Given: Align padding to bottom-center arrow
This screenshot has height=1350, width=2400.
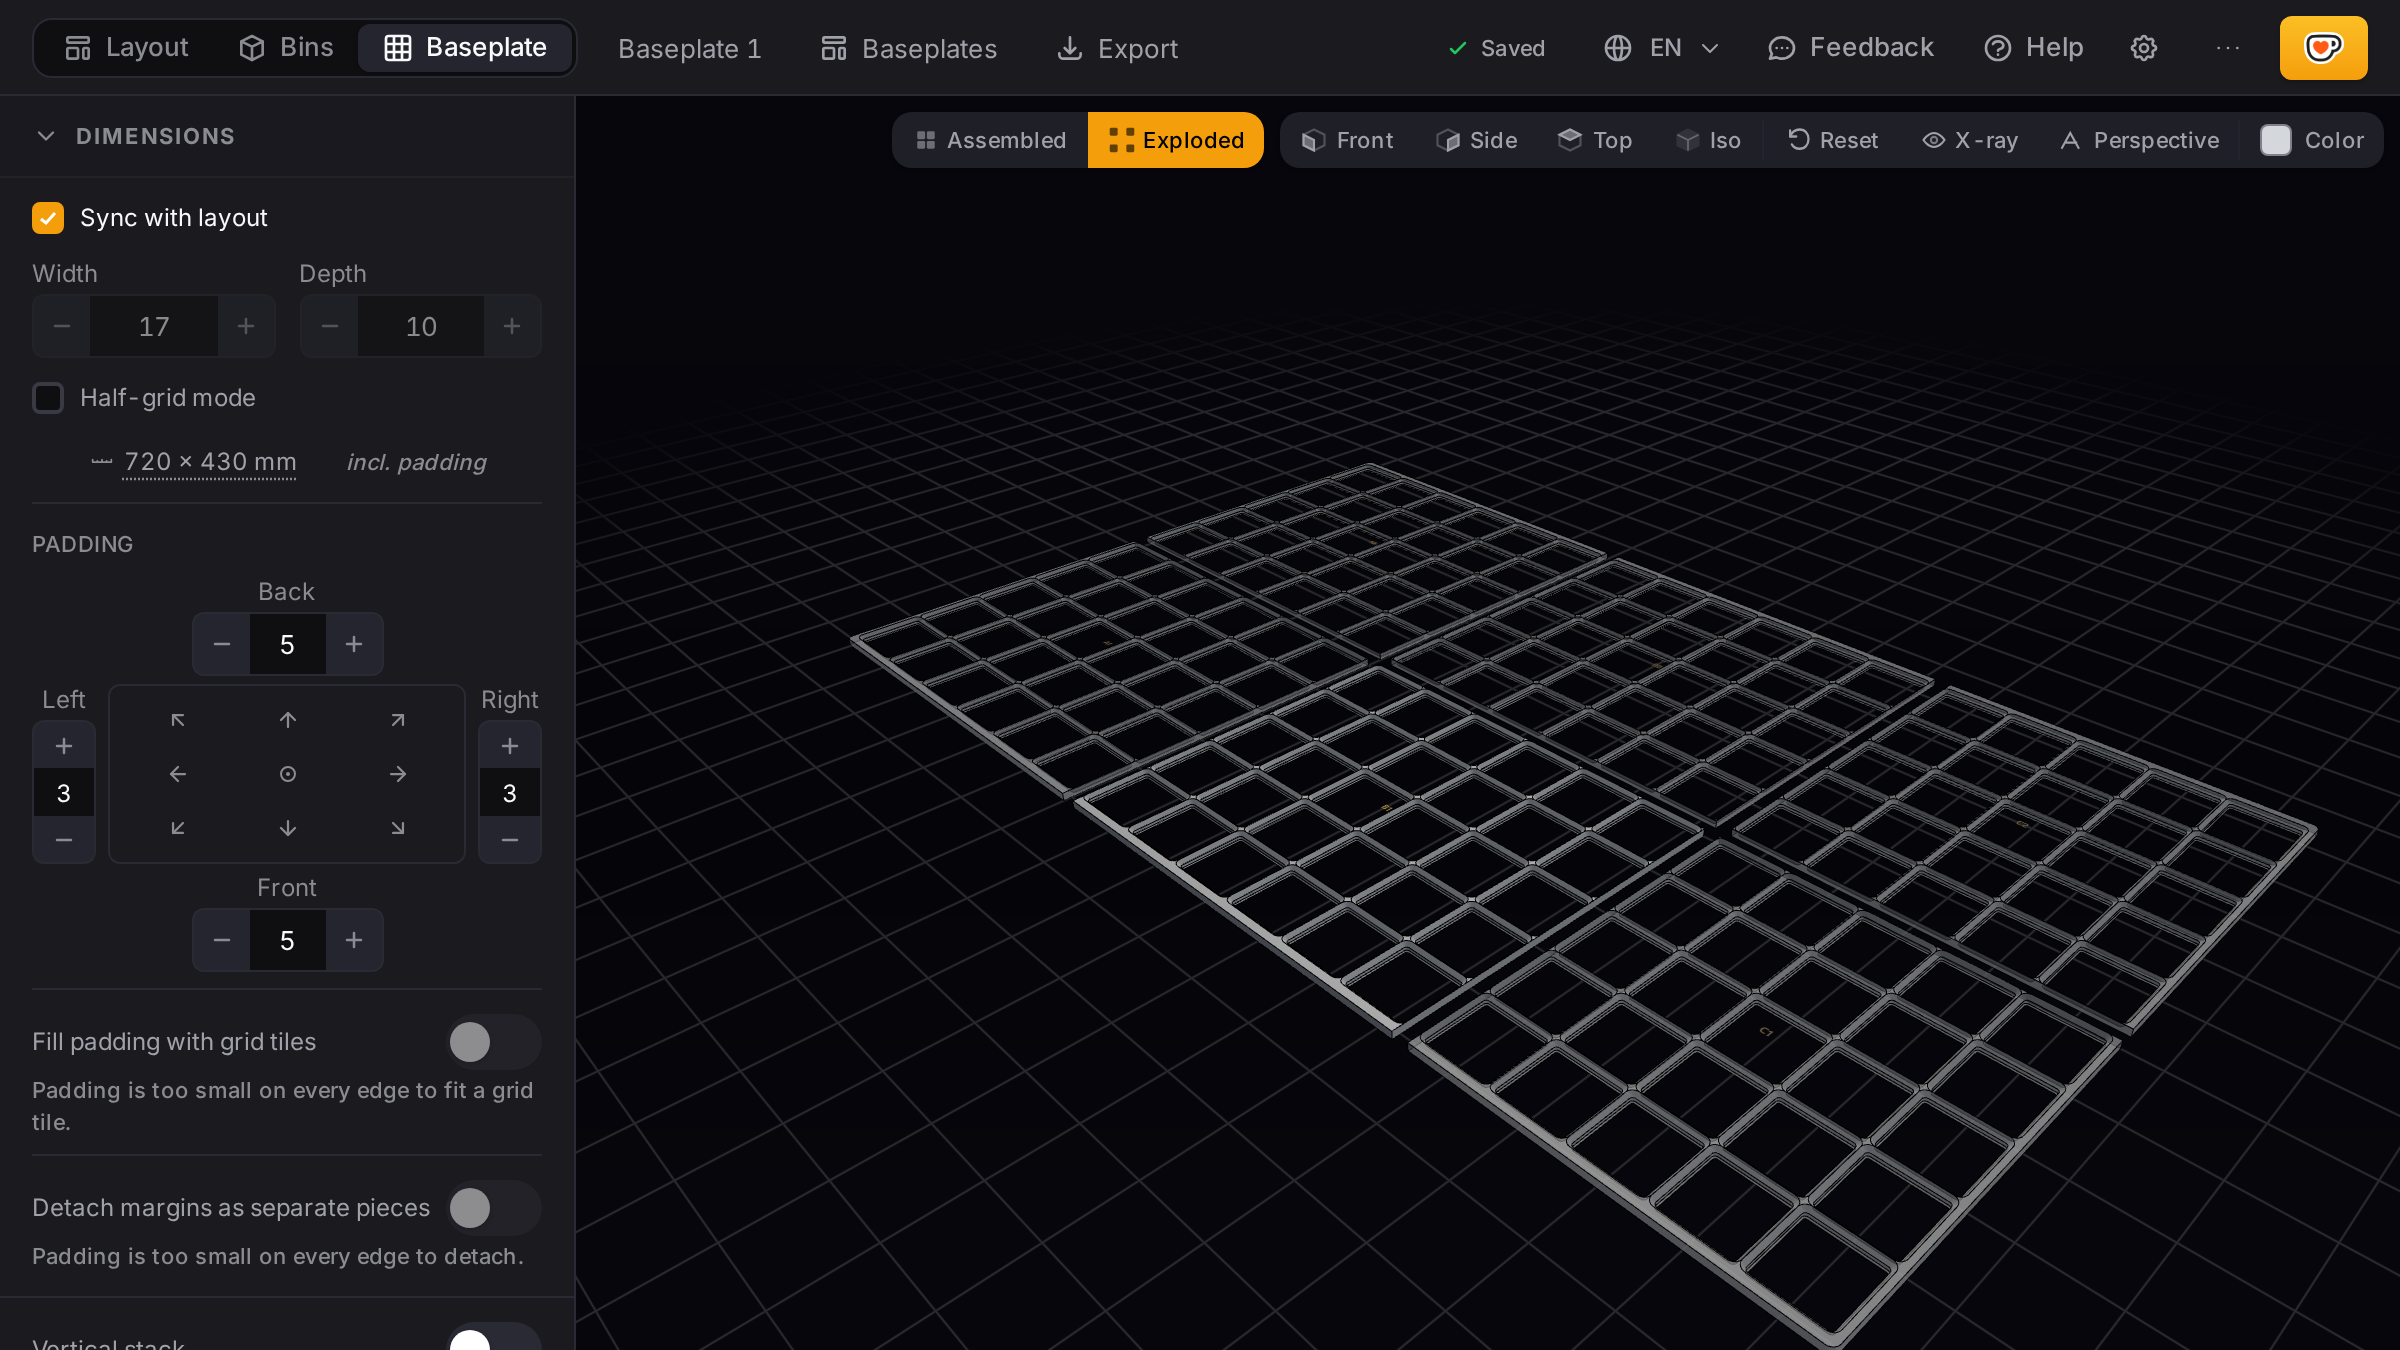Looking at the screenshot, I should click(x=288, y=828).
